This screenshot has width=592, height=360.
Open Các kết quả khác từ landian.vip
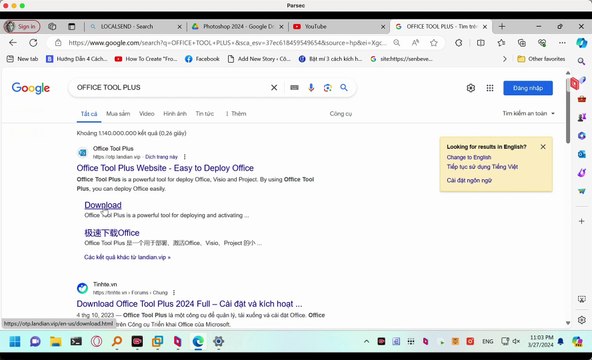[x=127, y=257]
